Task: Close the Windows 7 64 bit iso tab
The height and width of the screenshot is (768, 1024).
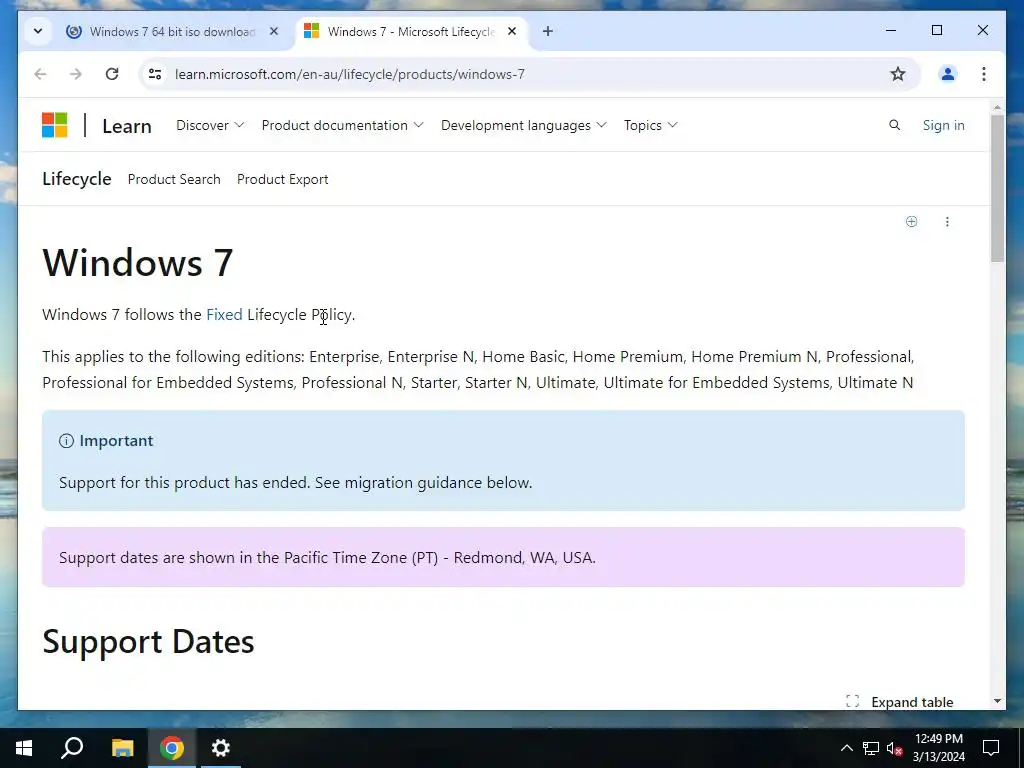Action: [x=274, y=31]
